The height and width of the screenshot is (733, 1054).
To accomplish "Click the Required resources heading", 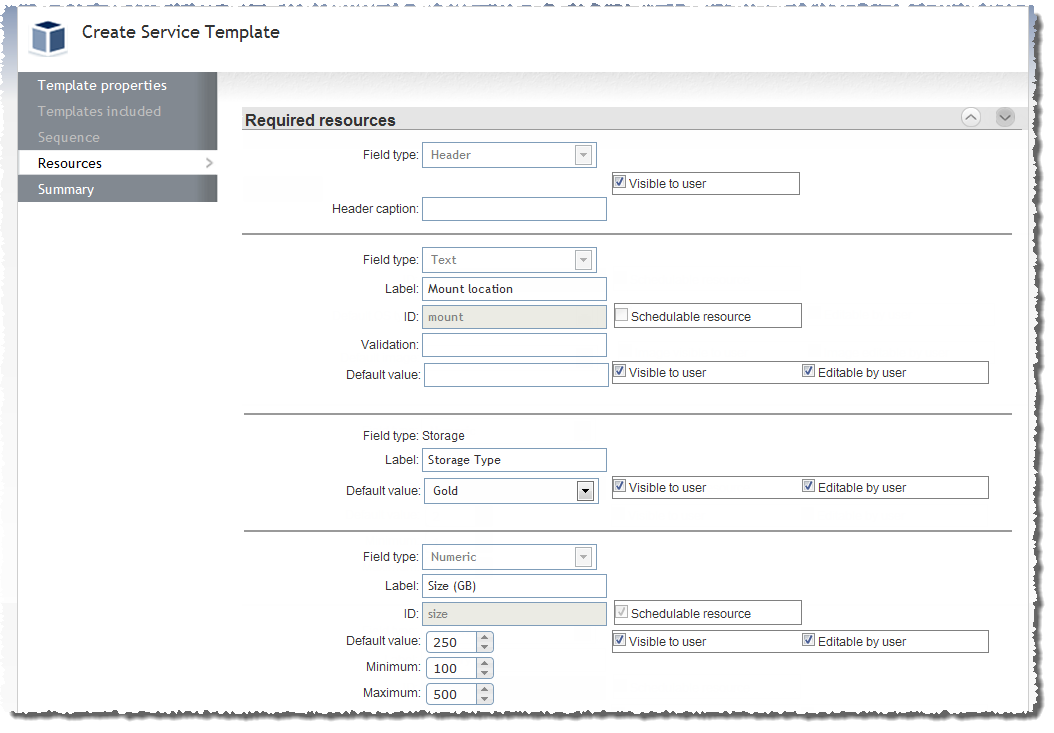I will click(320, 120).
